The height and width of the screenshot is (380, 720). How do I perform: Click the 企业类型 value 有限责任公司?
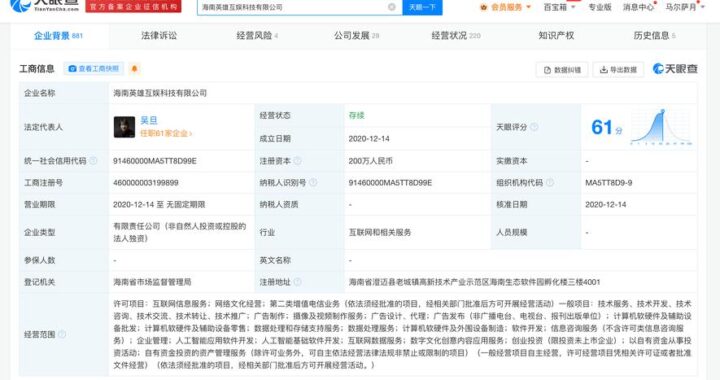(x=180, y=232)
